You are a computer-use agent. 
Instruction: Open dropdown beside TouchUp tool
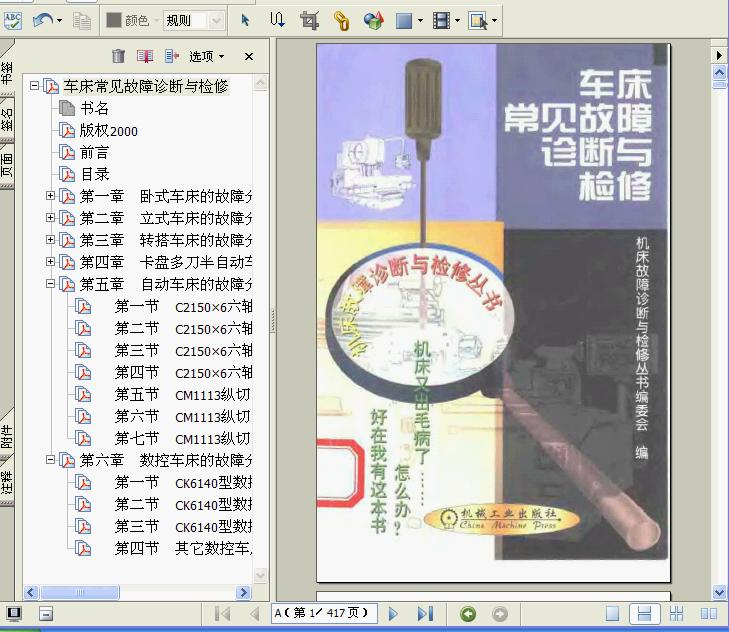(x=495, y=20)
